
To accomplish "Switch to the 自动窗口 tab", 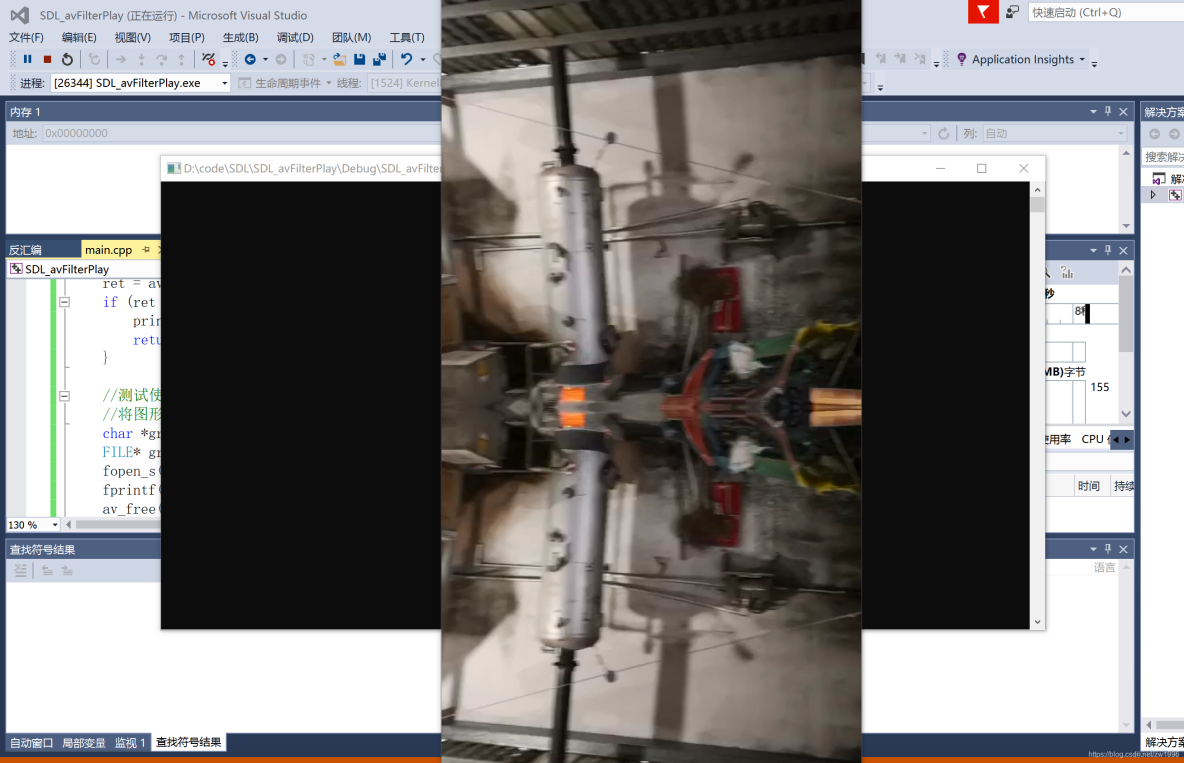I will pyautogui.click(x=31, y=743).
